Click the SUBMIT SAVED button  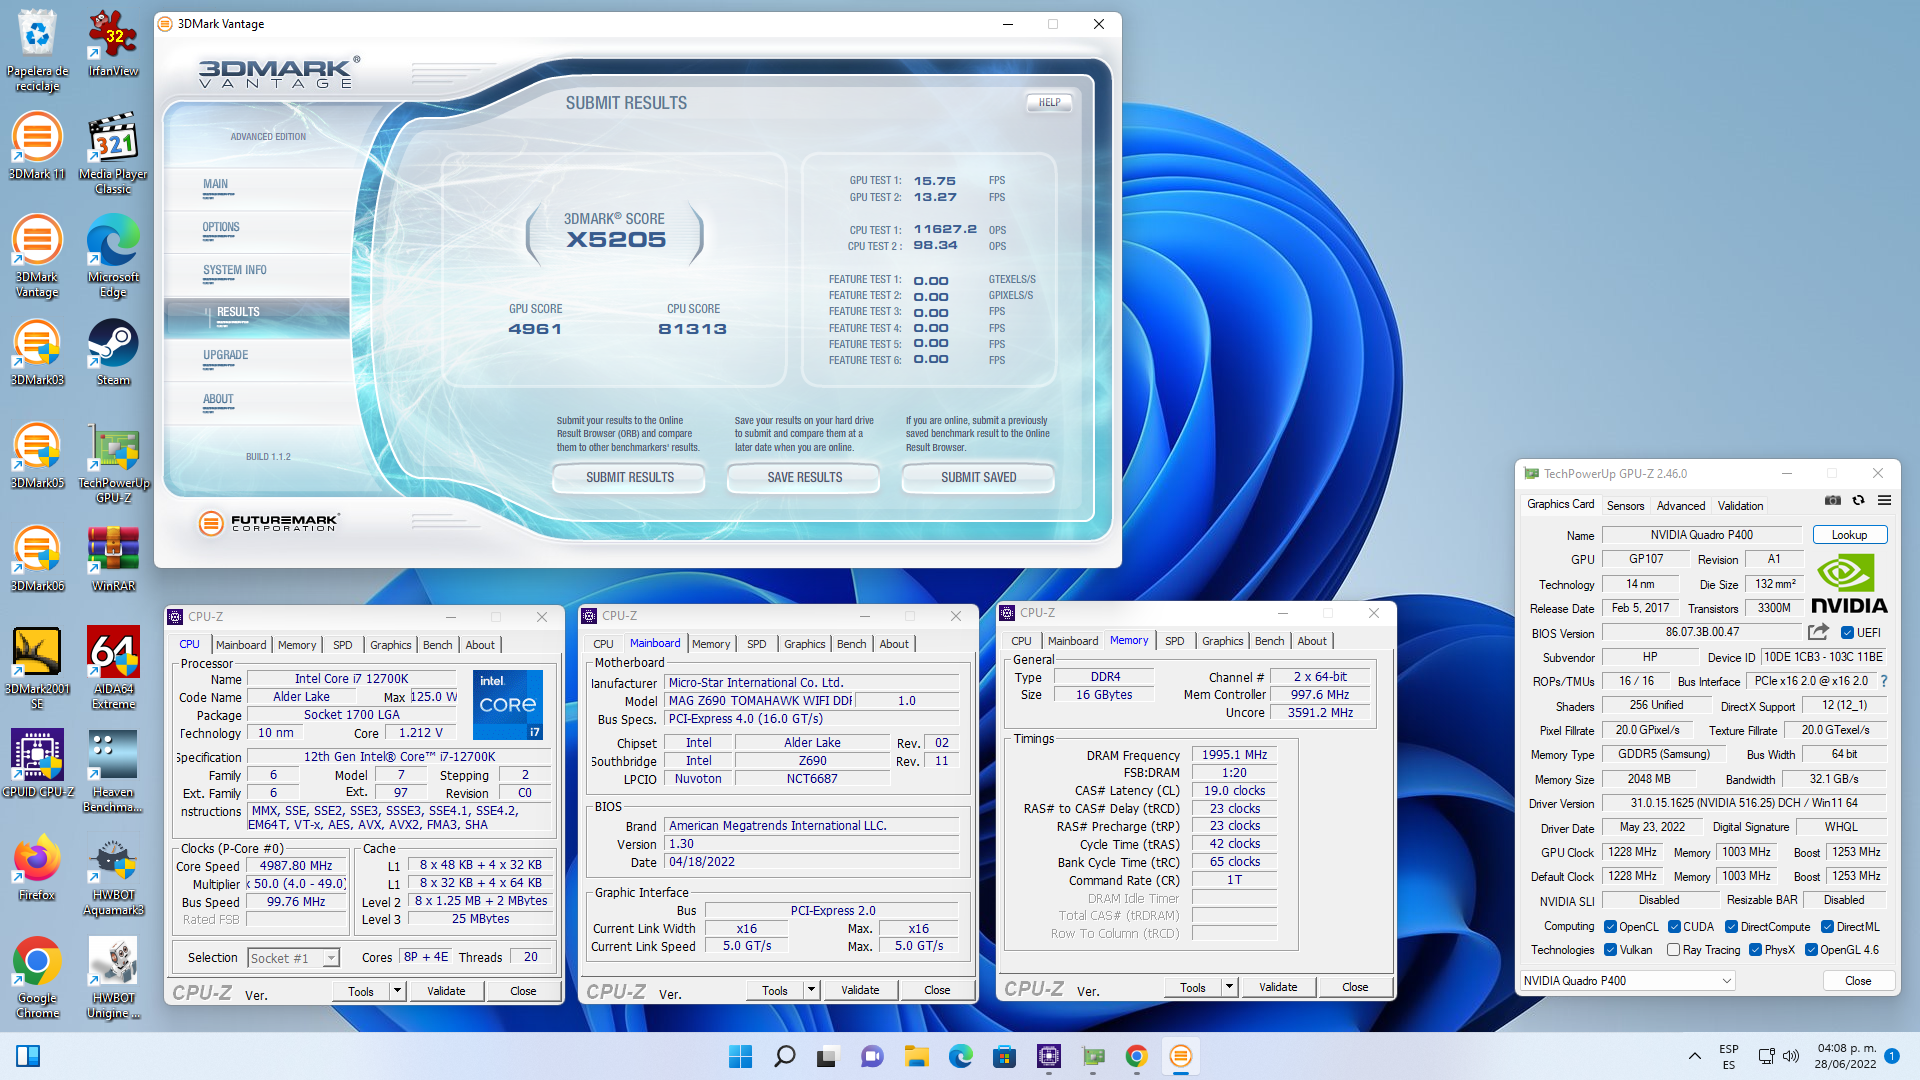tap(978, 477)
